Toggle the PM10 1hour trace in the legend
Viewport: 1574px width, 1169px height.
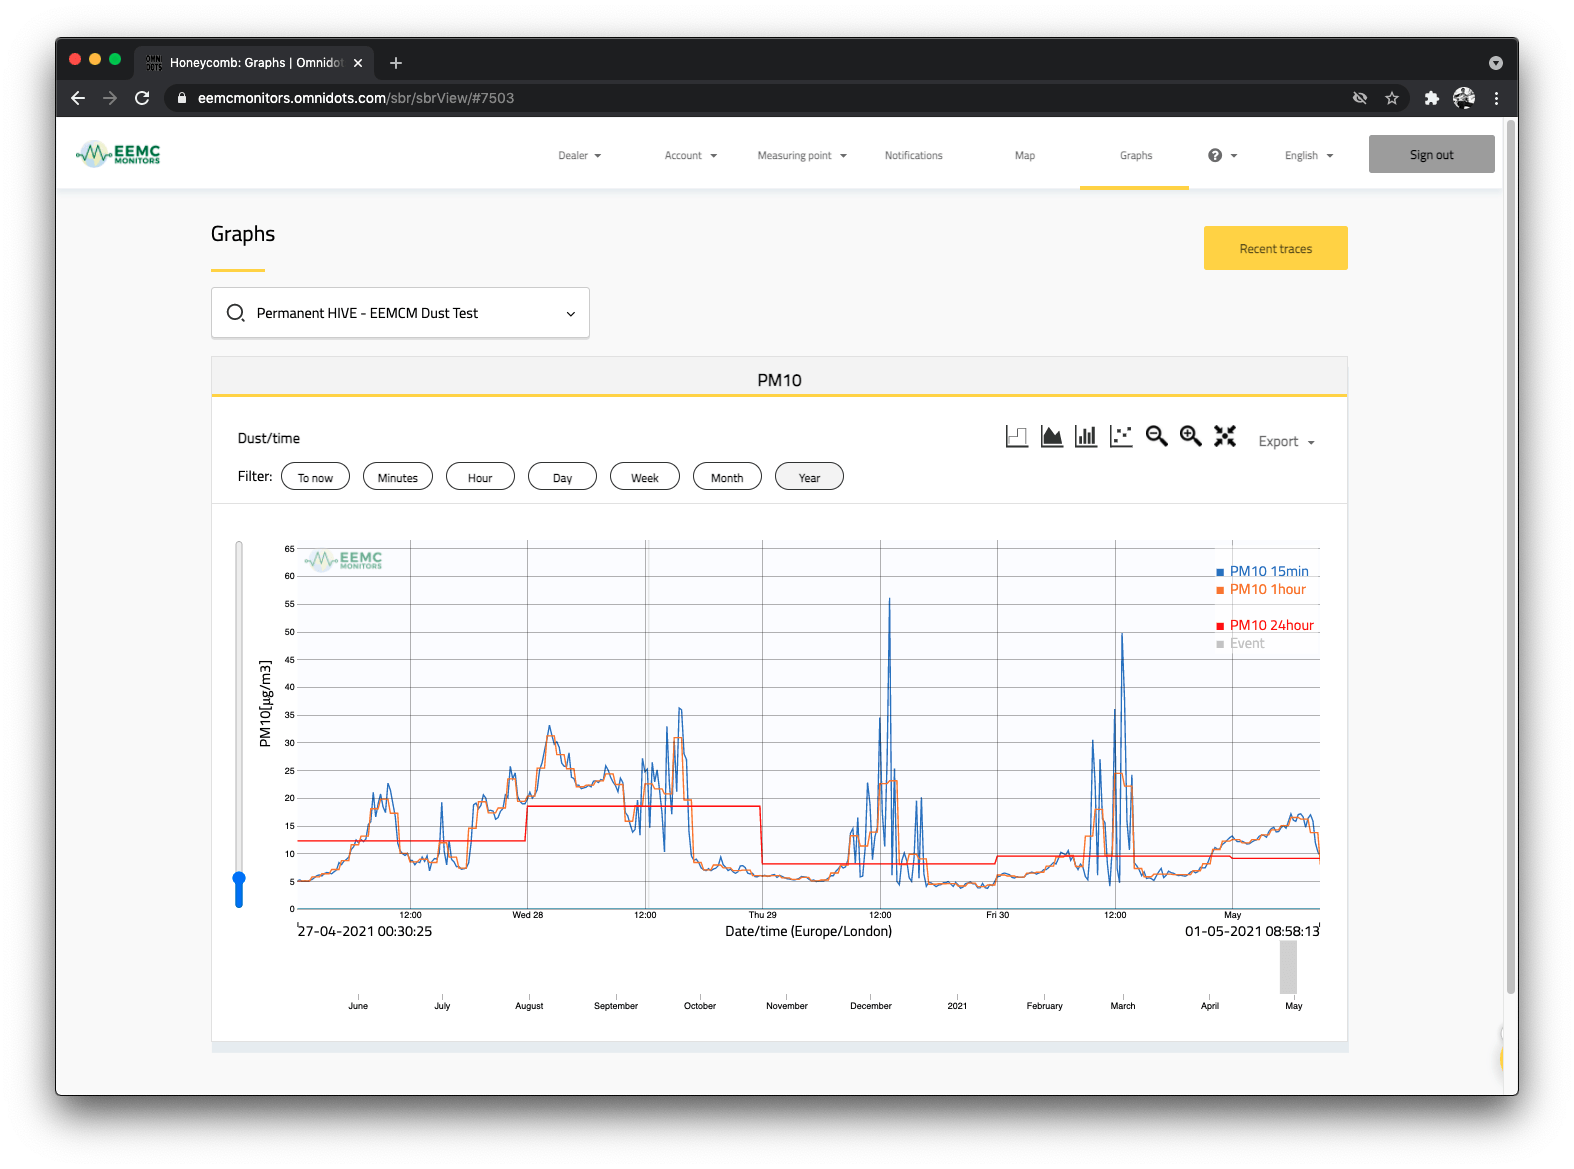click(1261, 590)
